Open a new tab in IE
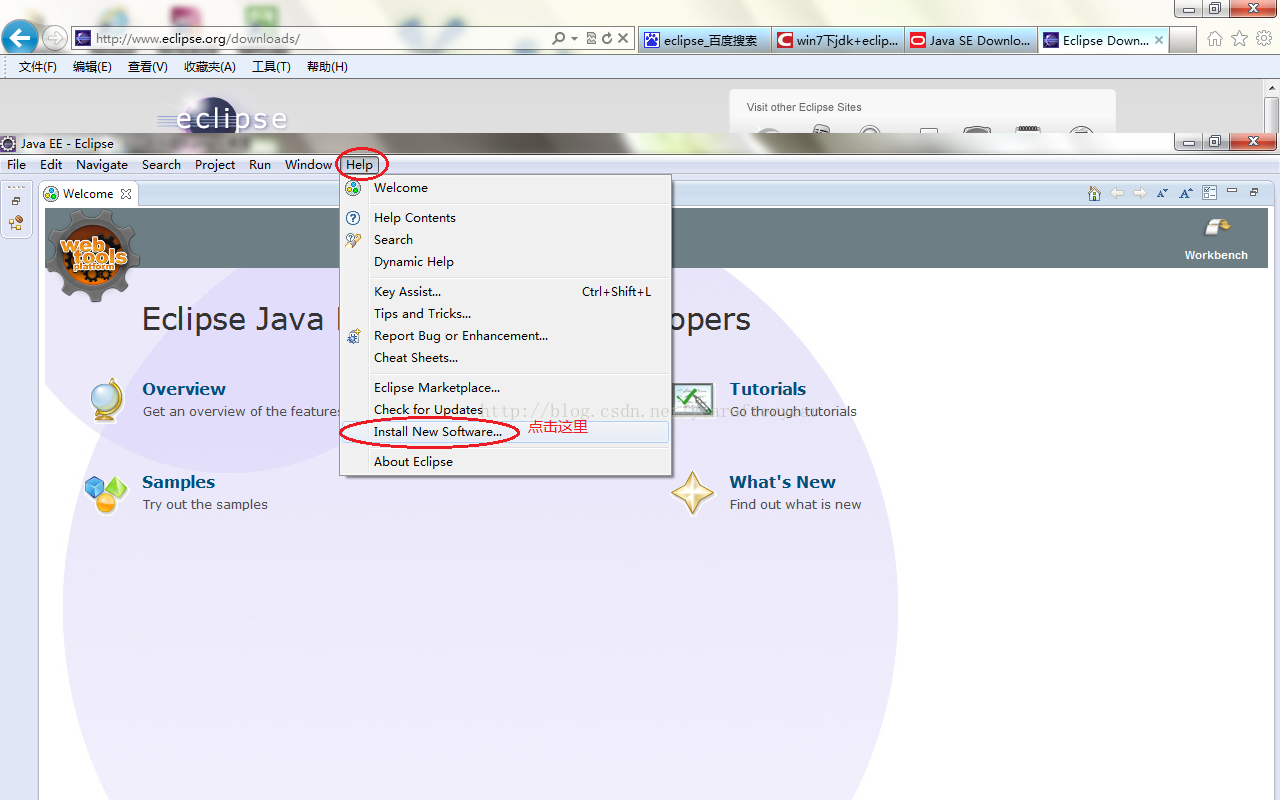This screenshot has width=1280, height=800. tap(1183, 40)
